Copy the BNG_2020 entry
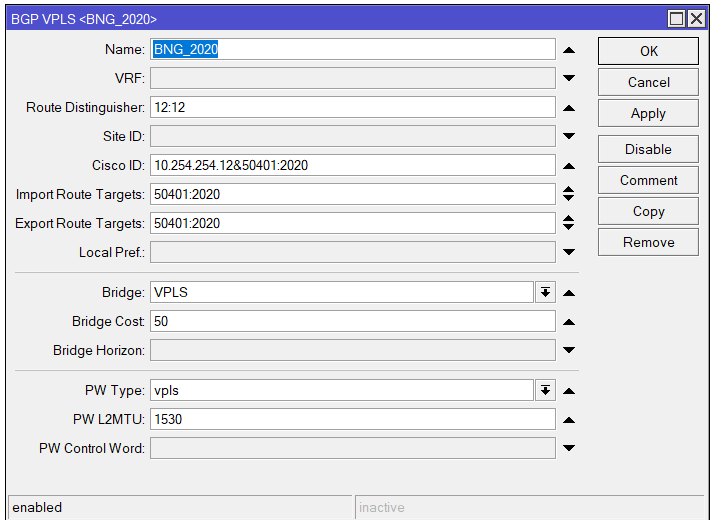Viewport: 728px width, 520px height. (648, 211)
